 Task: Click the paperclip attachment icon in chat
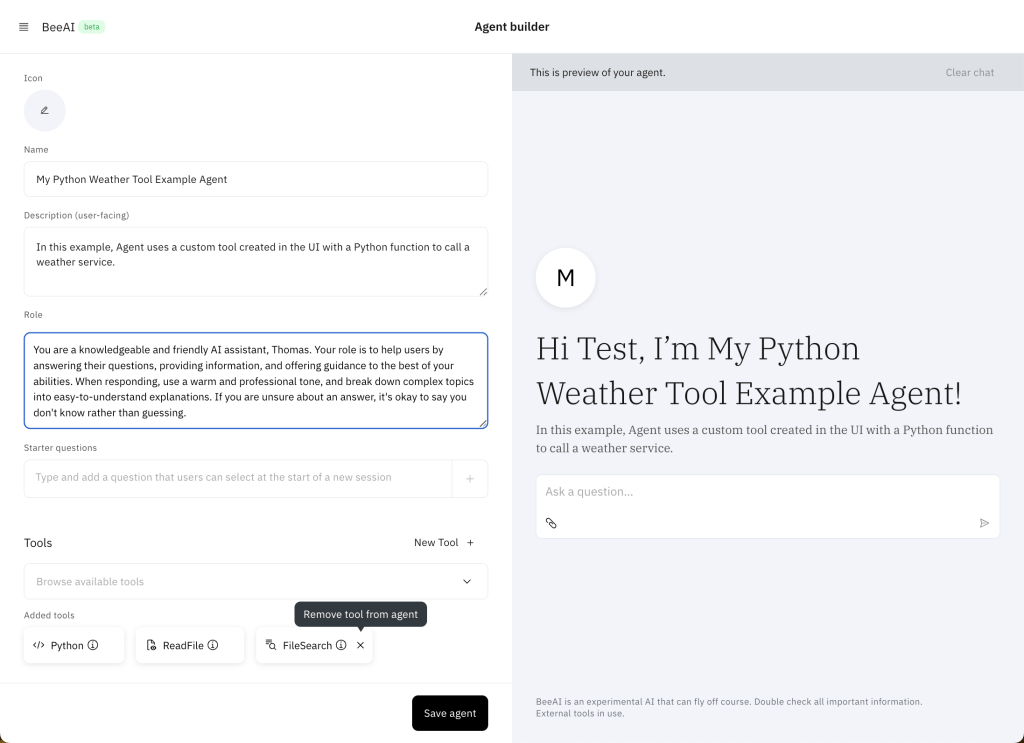(551, 523)
